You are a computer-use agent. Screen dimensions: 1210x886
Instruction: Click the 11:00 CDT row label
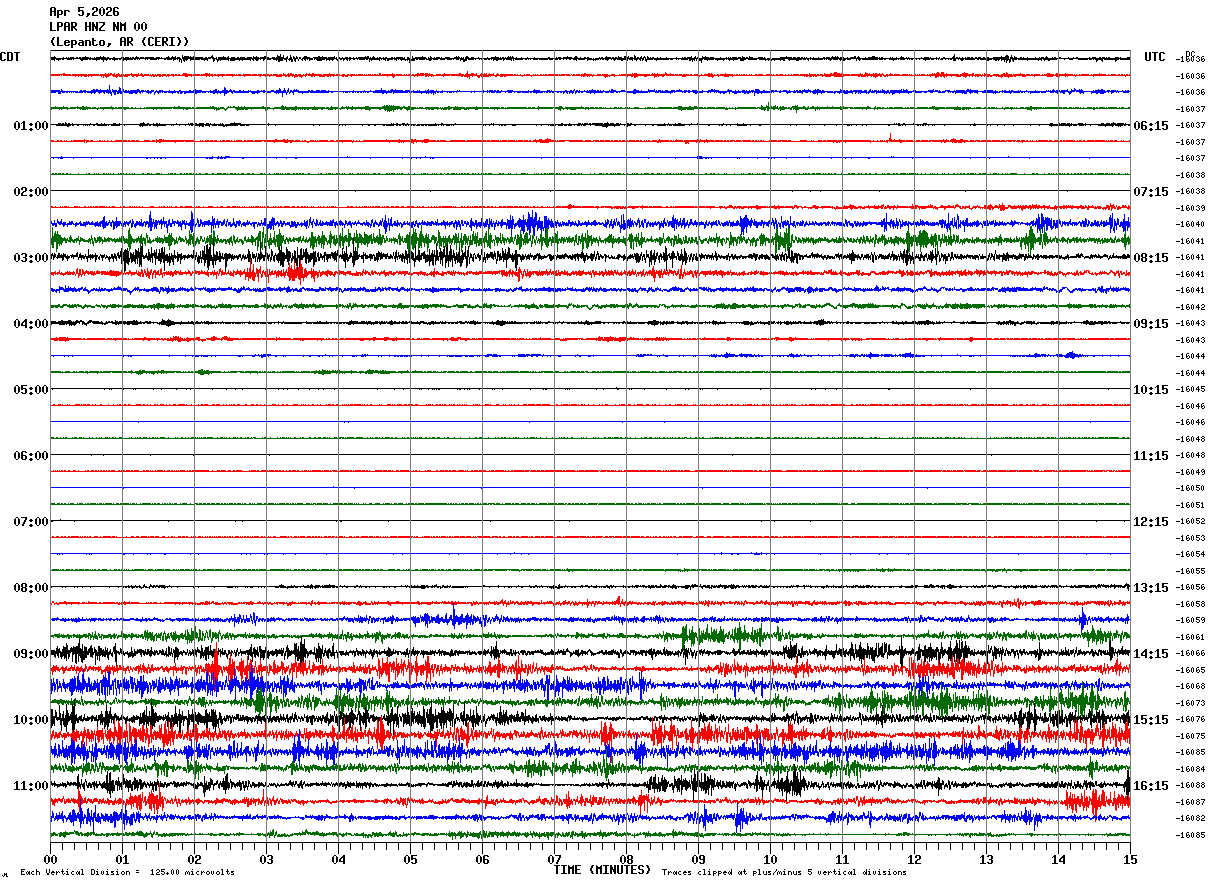[x=31, y=786]
